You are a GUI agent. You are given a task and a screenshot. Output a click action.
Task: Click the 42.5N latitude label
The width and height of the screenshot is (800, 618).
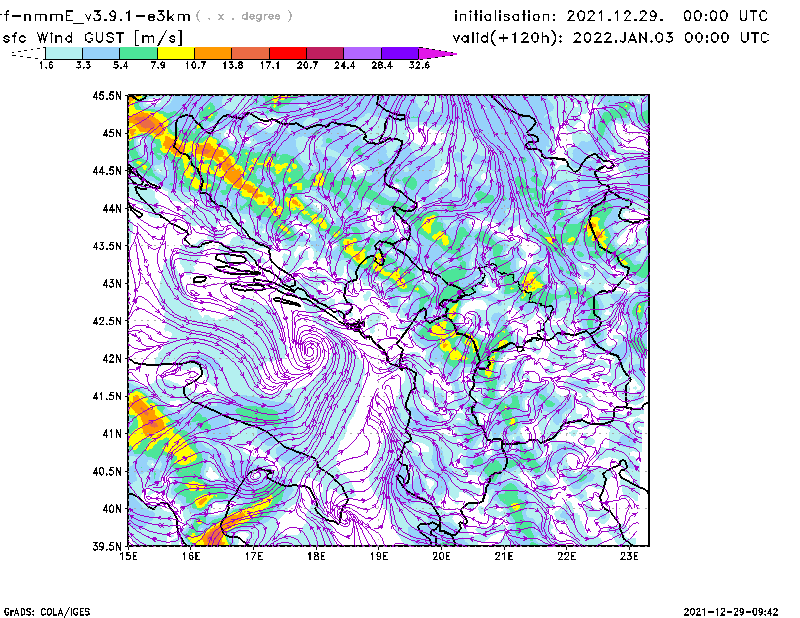[x=107, y=321]
